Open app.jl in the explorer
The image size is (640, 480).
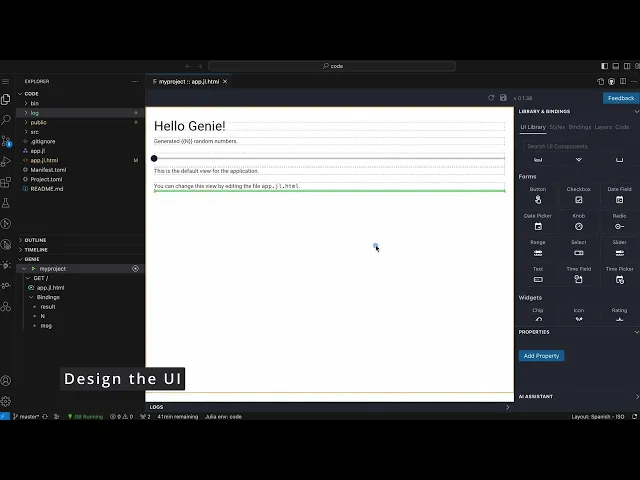pos(38,151)
